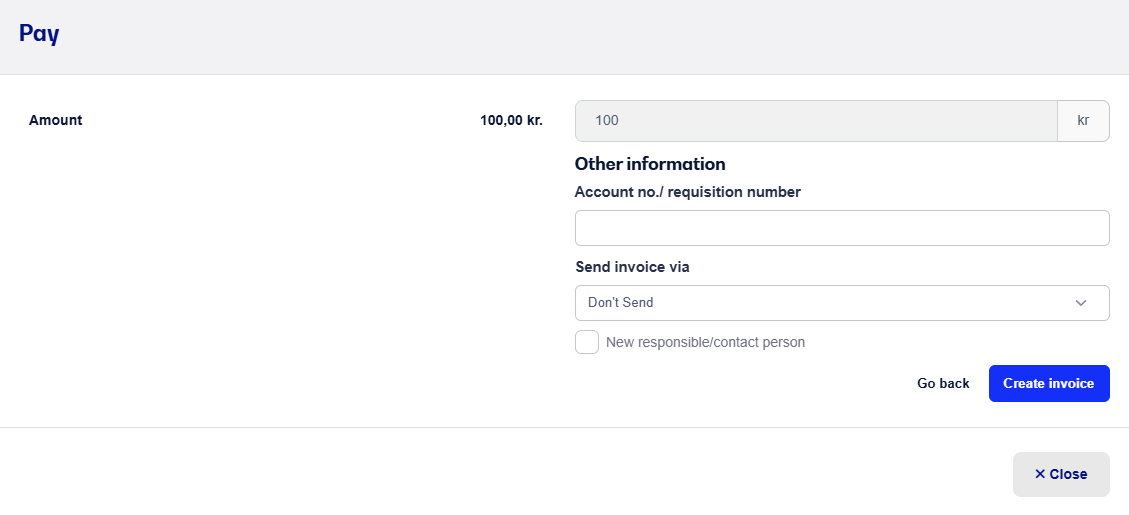Click the kr currency suffix box

tap(1083, 121)
